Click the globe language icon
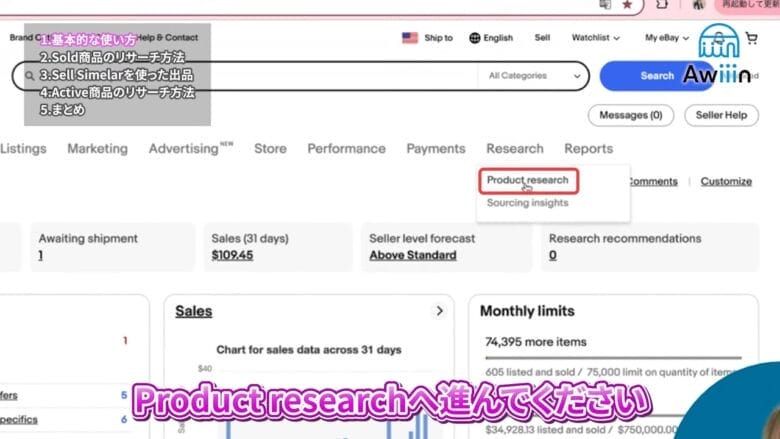780x439 pixels. [x=475, y=38]
